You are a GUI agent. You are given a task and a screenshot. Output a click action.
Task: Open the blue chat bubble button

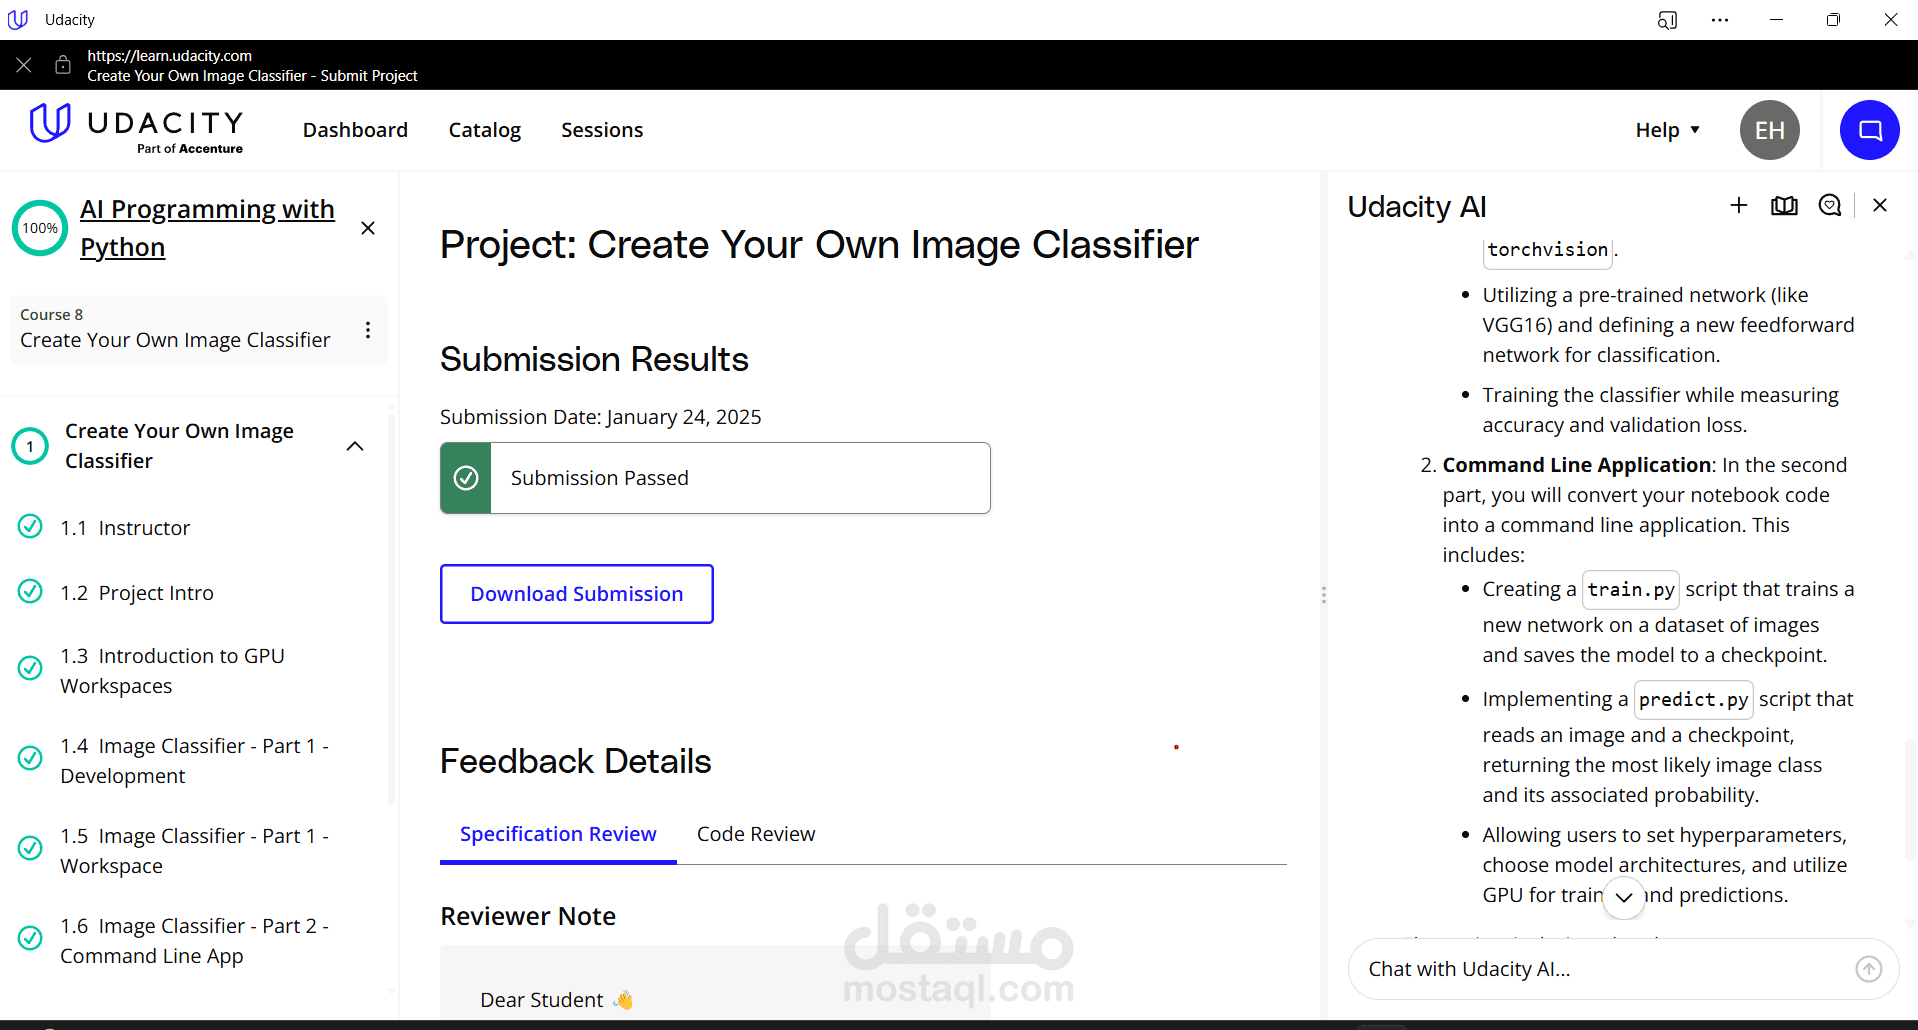coord(1869,130)
